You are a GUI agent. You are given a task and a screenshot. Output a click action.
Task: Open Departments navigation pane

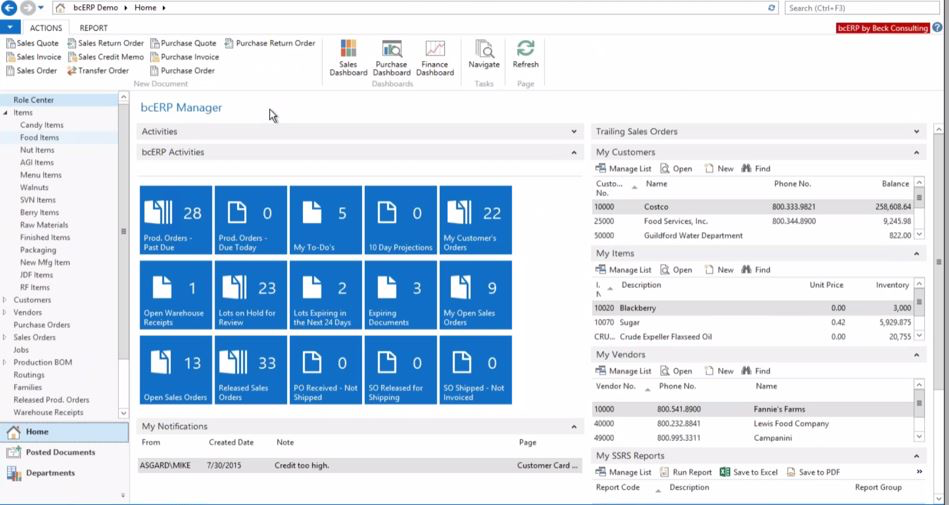tap(64, 473)
